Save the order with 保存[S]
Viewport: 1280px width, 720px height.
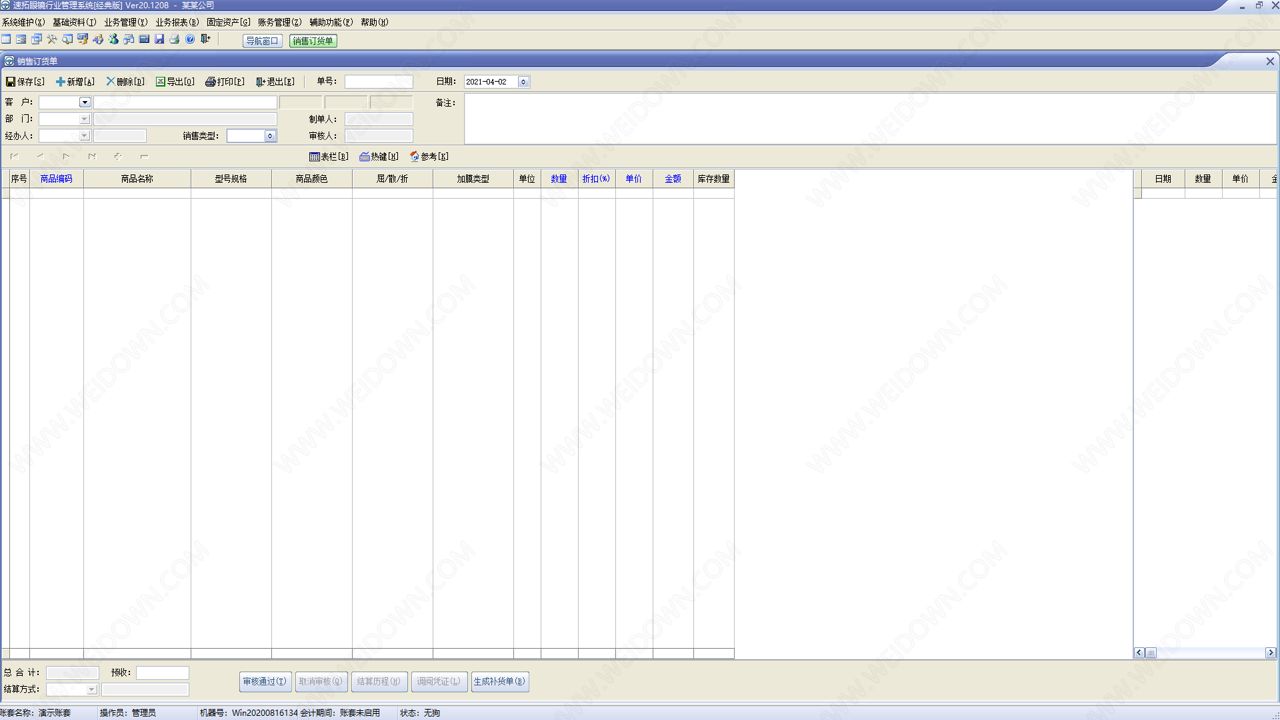25,82
